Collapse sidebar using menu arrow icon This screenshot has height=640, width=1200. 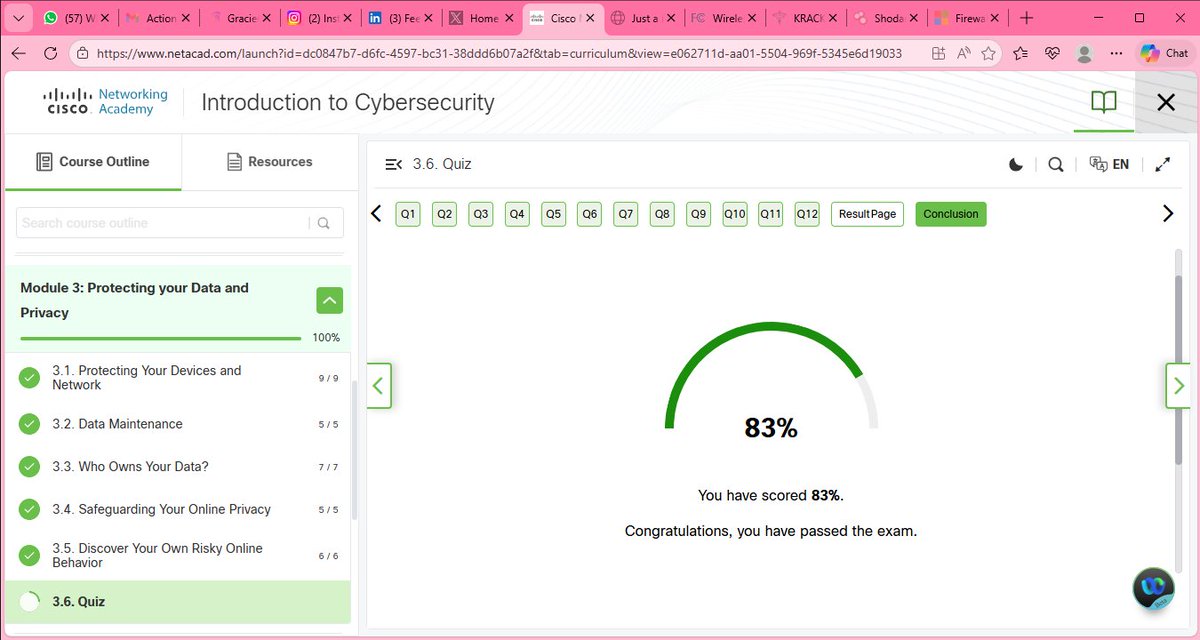(393, 165)
